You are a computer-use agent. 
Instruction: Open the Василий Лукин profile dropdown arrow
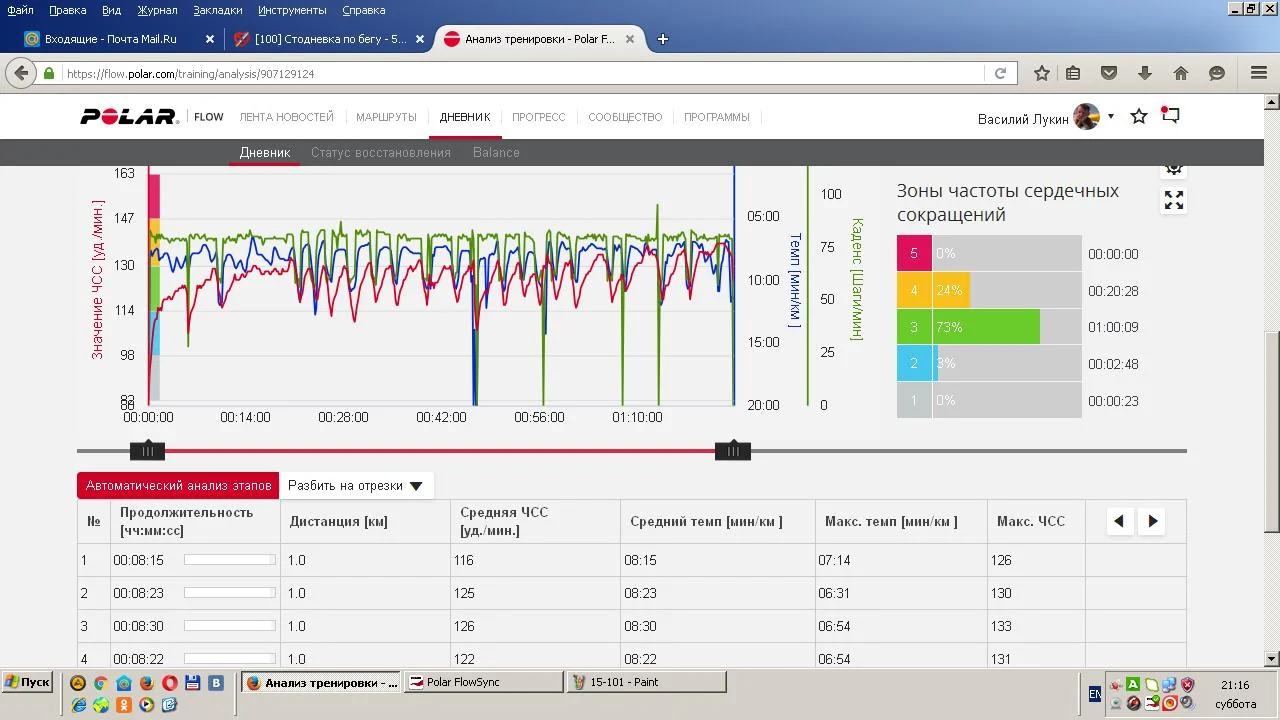1110,117
